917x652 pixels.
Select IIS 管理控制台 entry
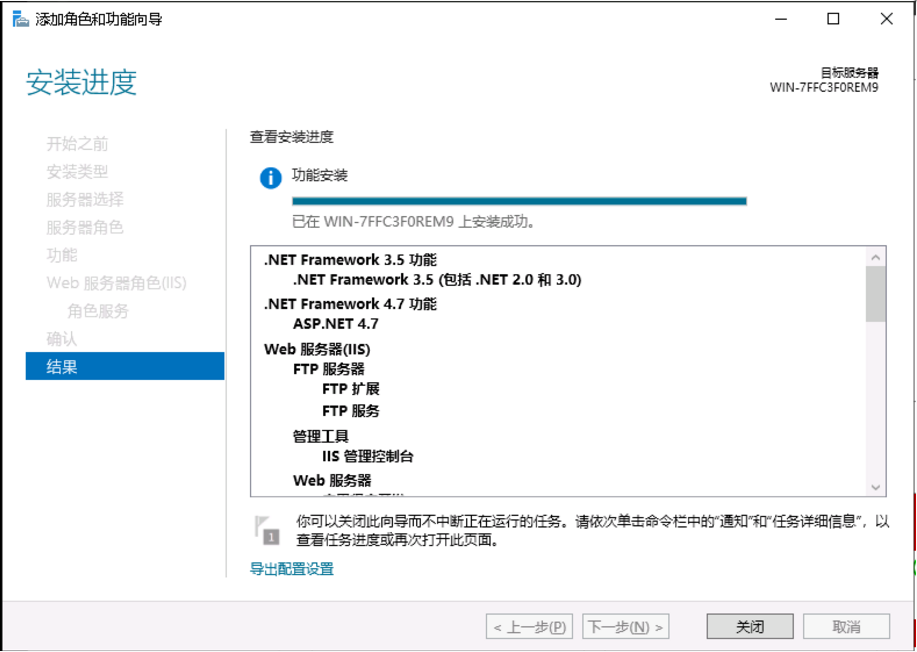[x=367, y=457]
